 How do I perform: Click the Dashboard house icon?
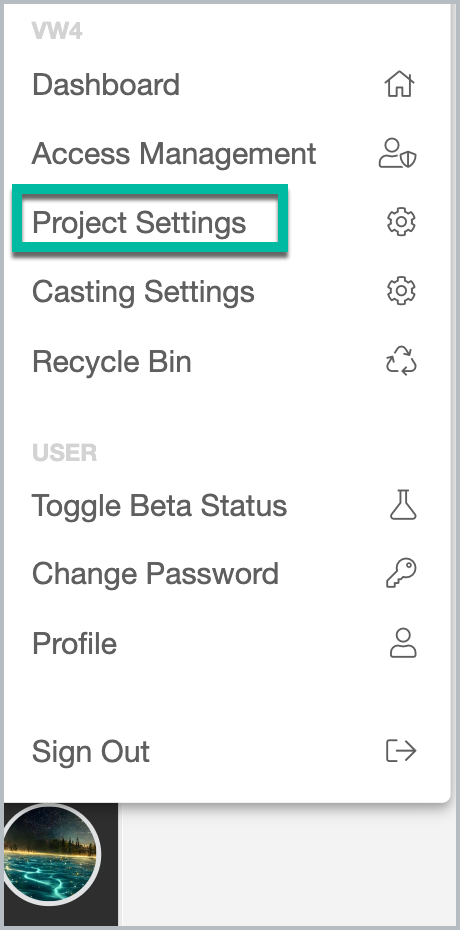point(400,84)
